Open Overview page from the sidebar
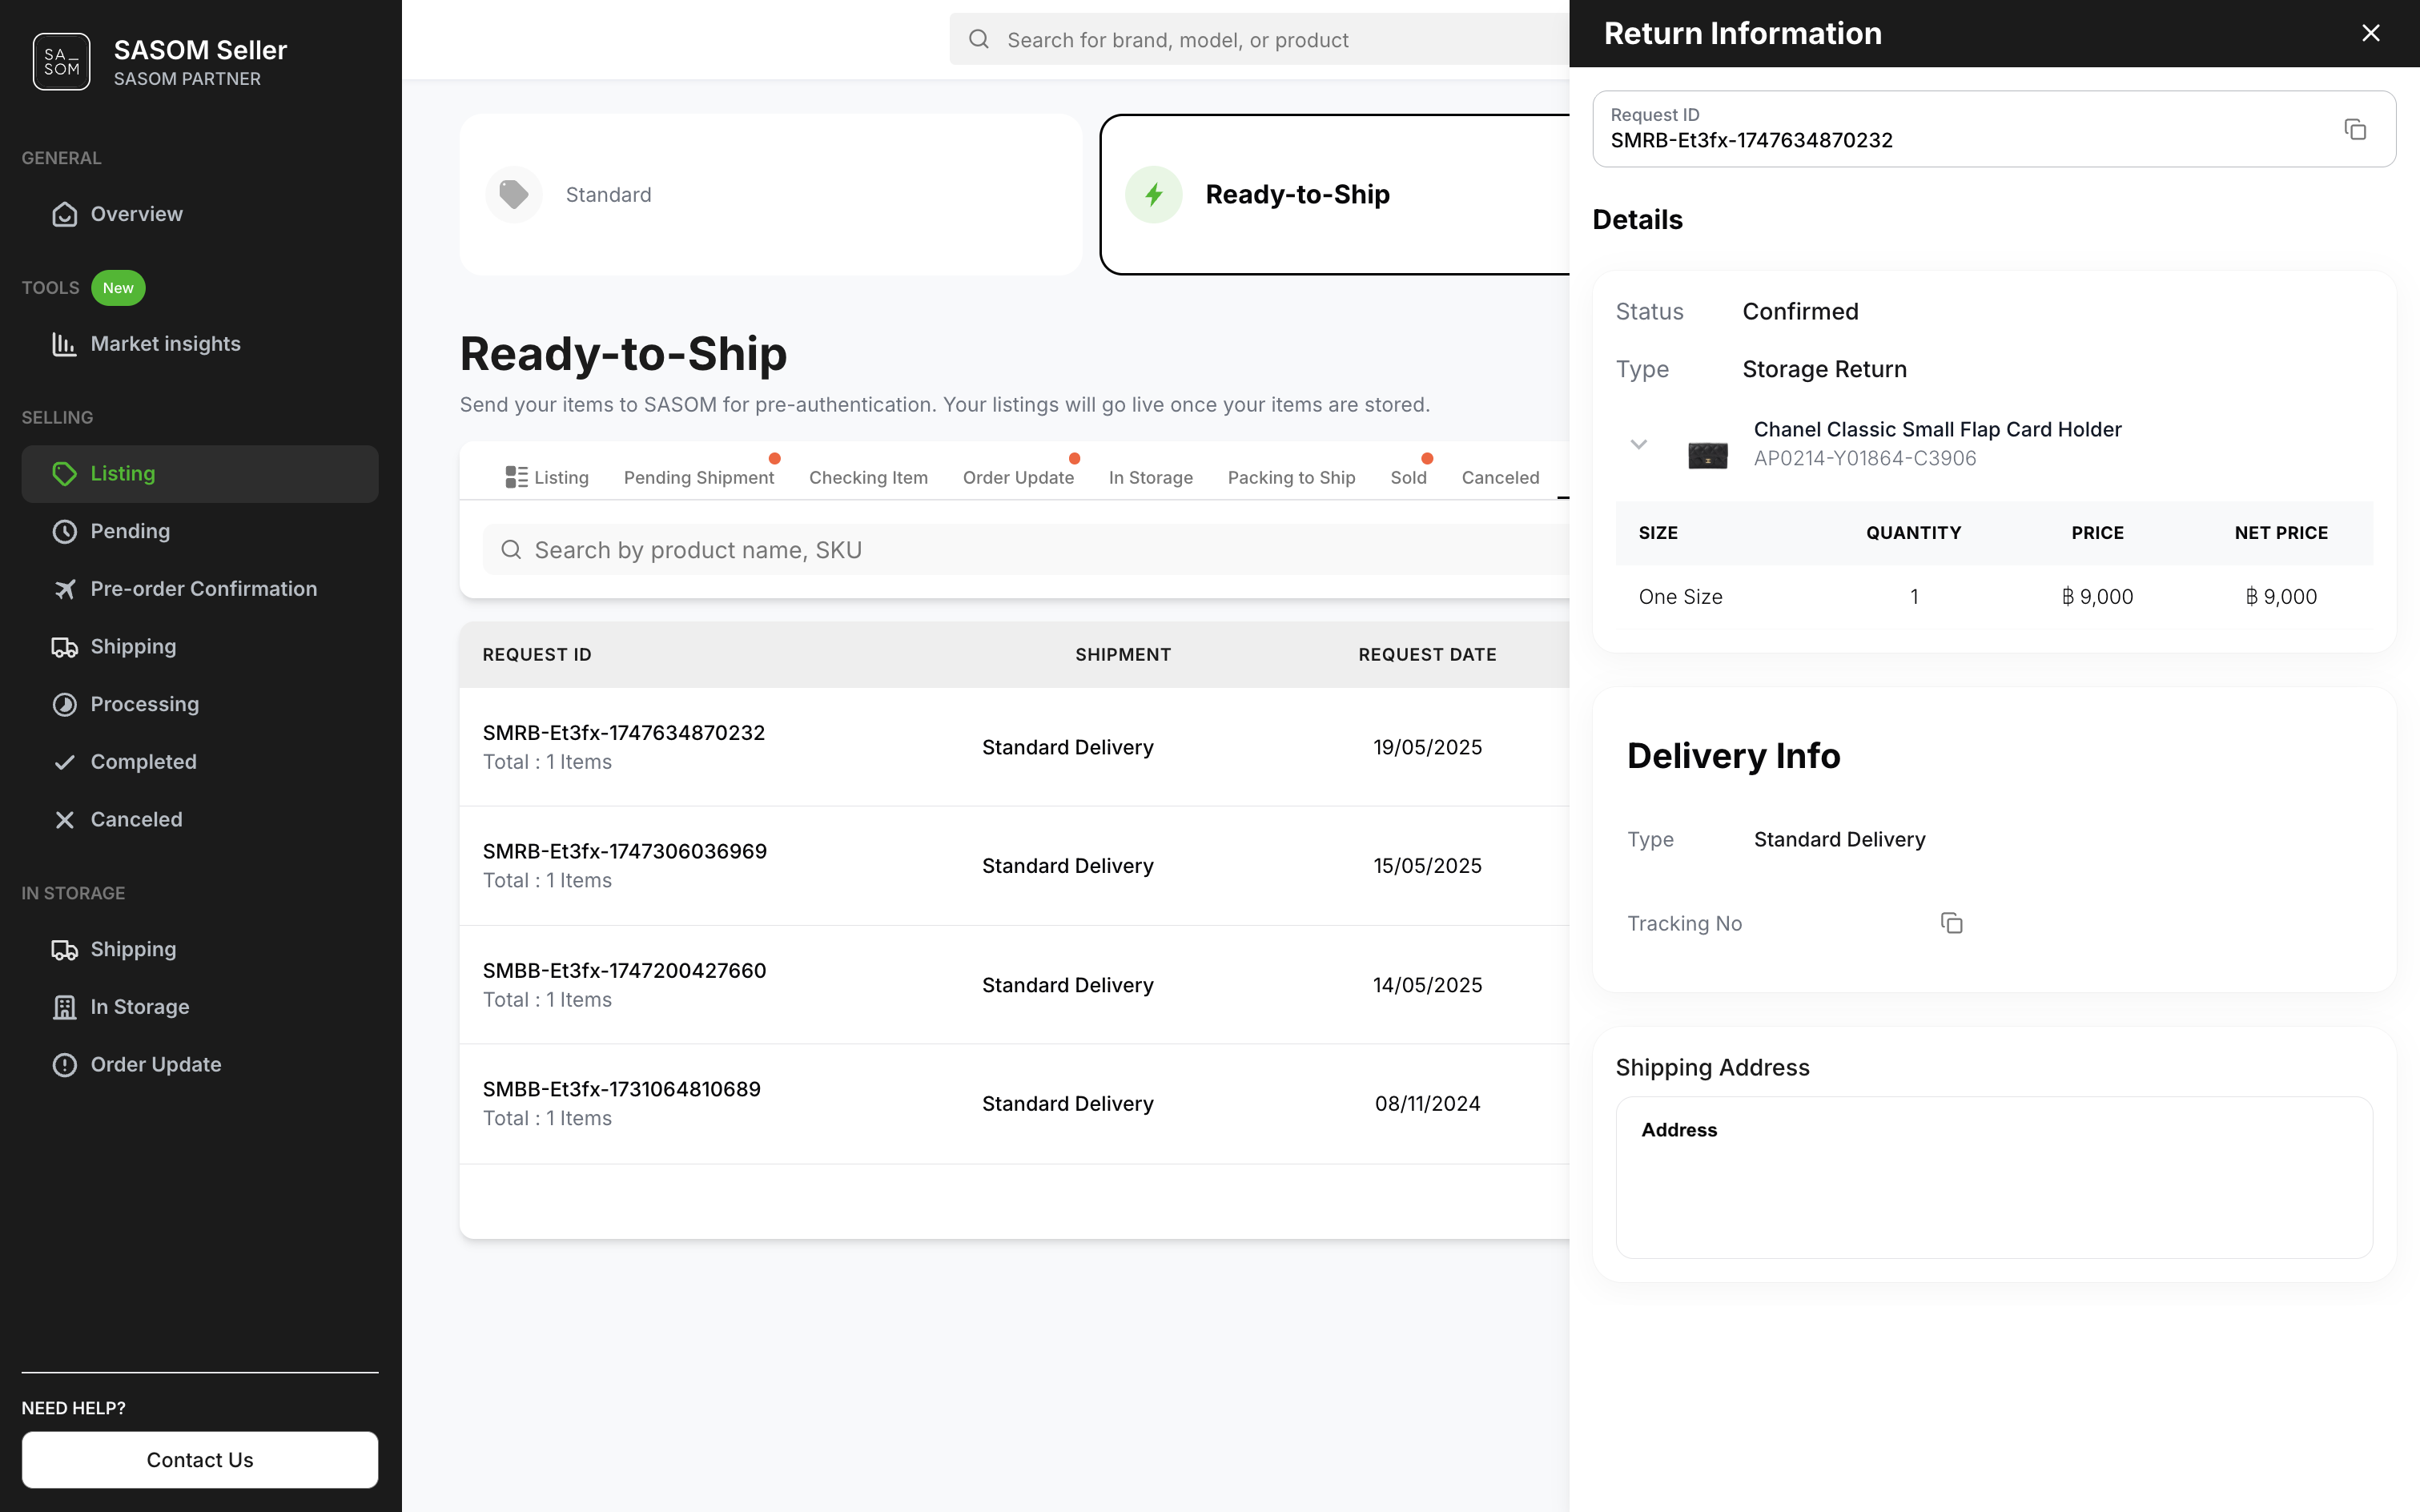 pyautogui.click(x=136, y=214)
